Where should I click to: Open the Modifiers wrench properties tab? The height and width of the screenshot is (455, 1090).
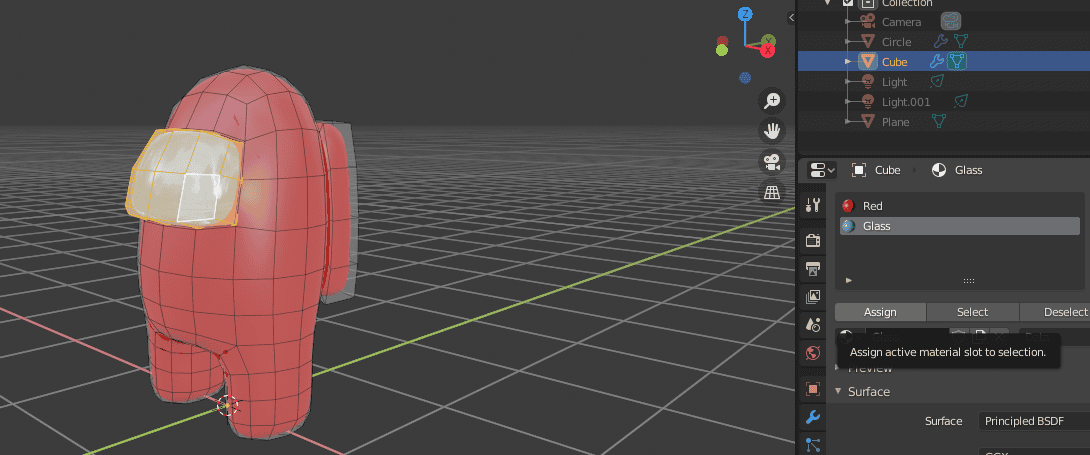pos(813,417)
